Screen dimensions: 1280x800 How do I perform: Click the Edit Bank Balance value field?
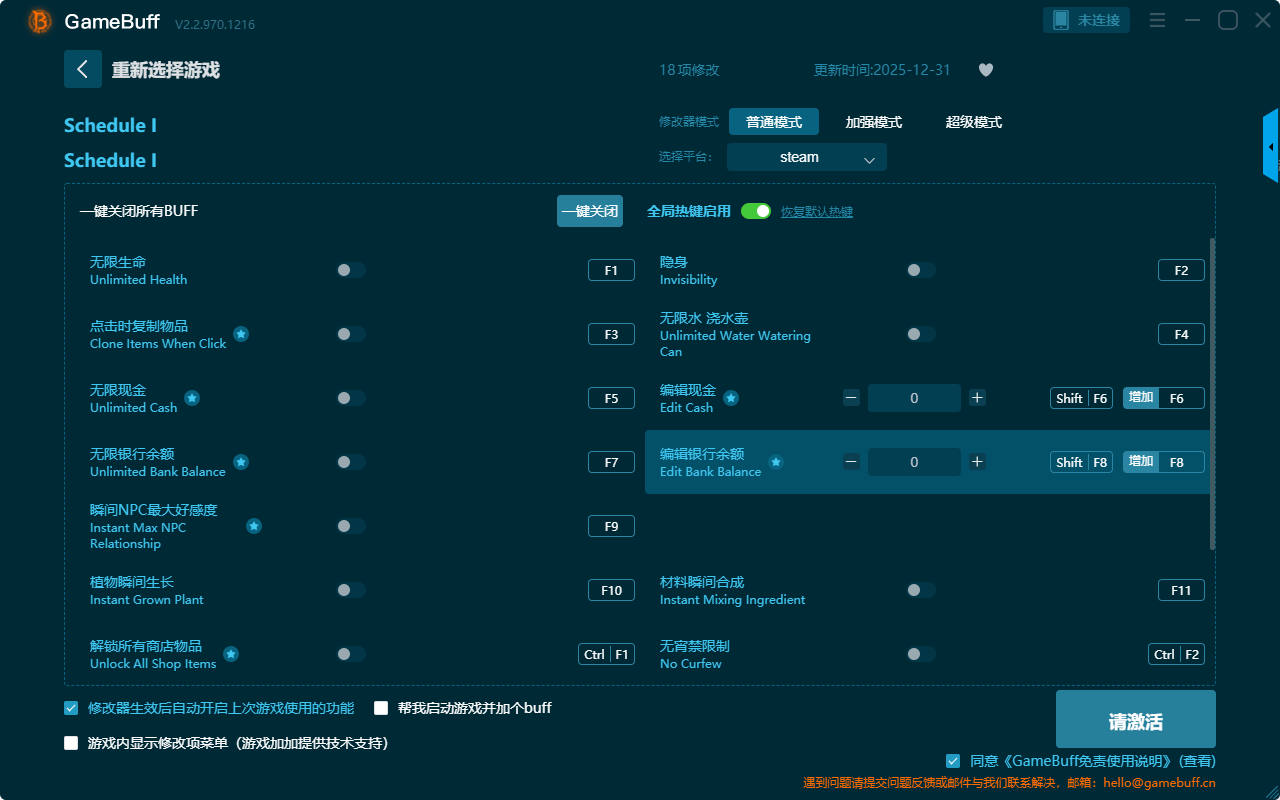click(x=914, y=462)
